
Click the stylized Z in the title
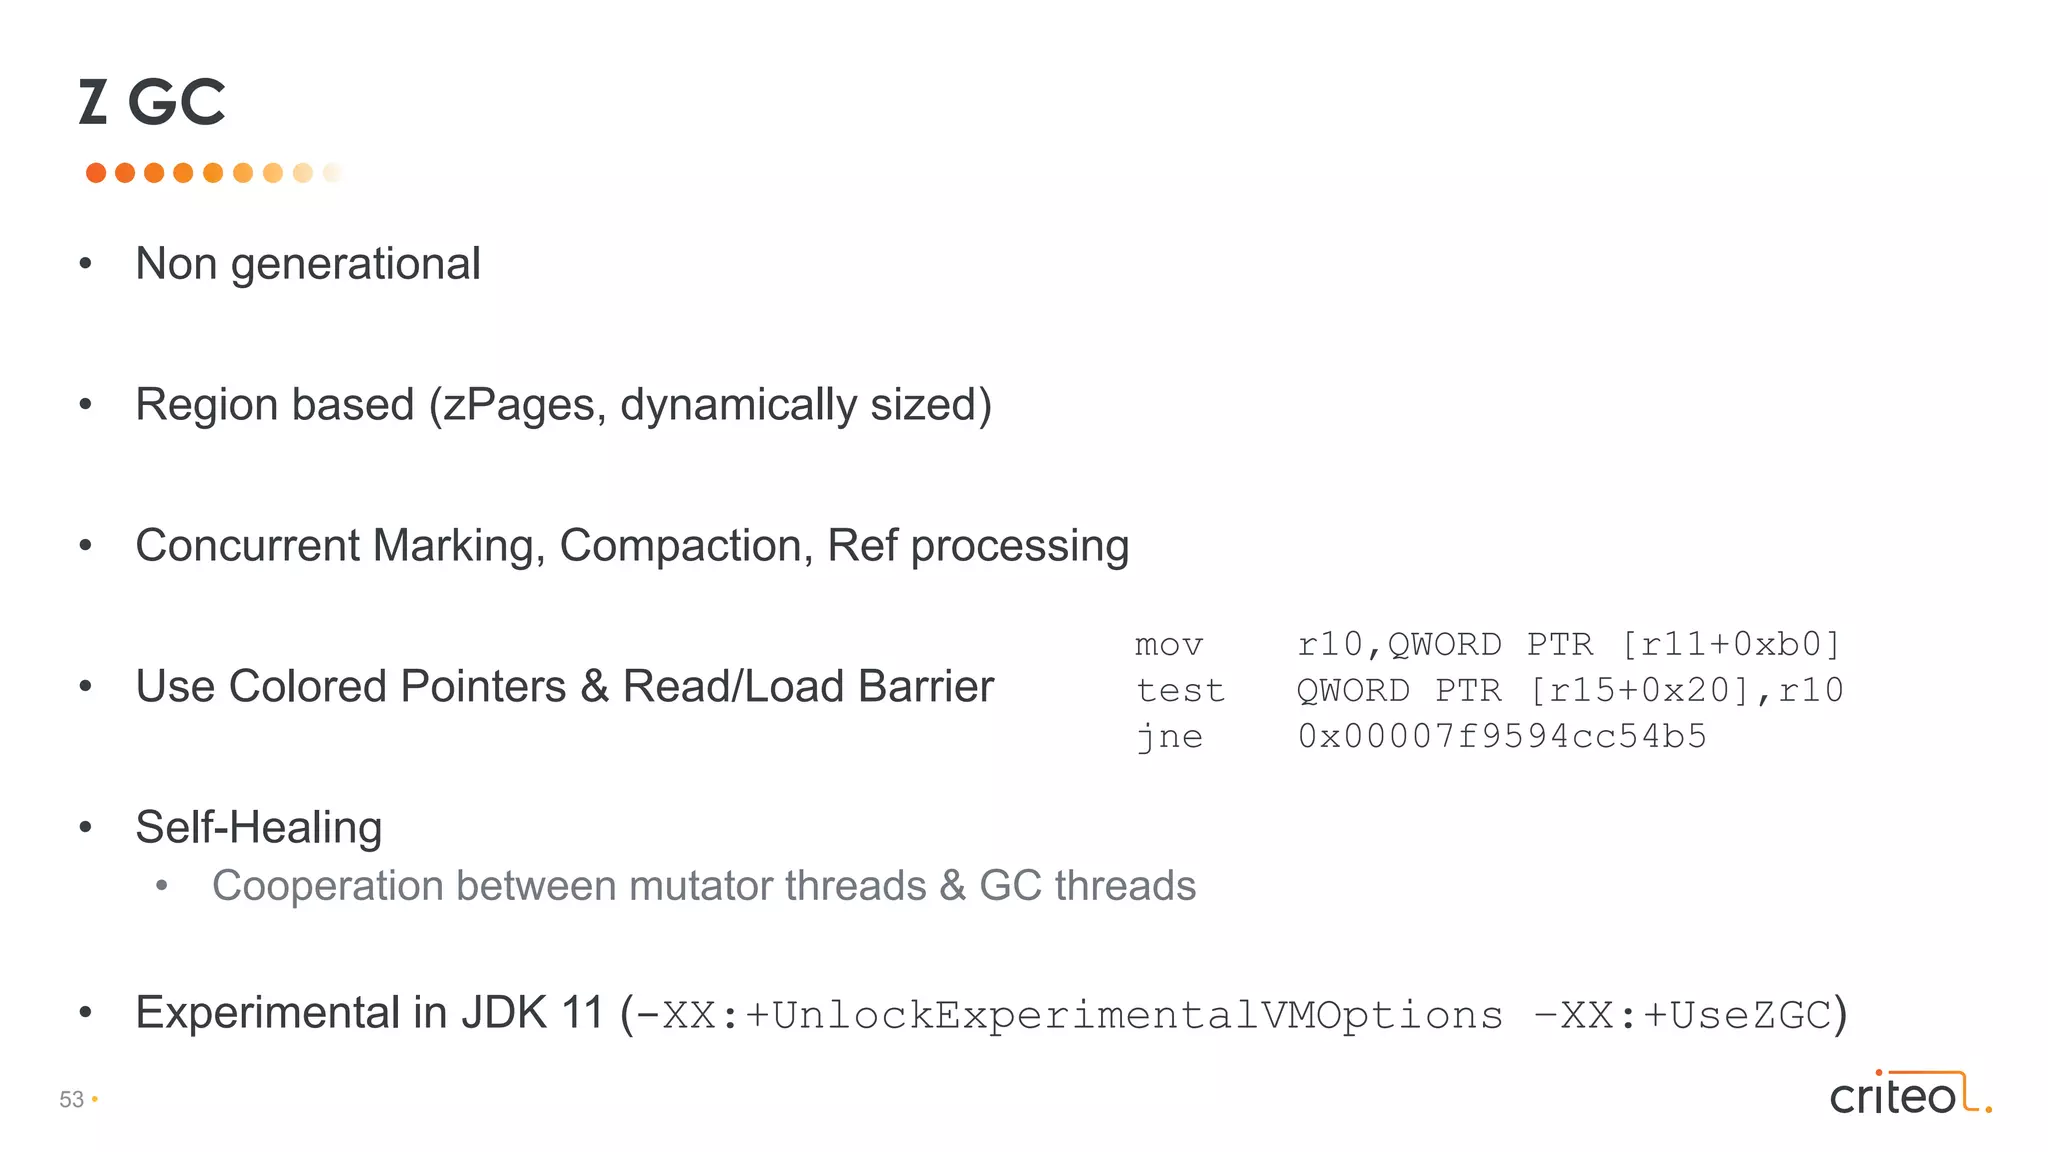(93, 102)
